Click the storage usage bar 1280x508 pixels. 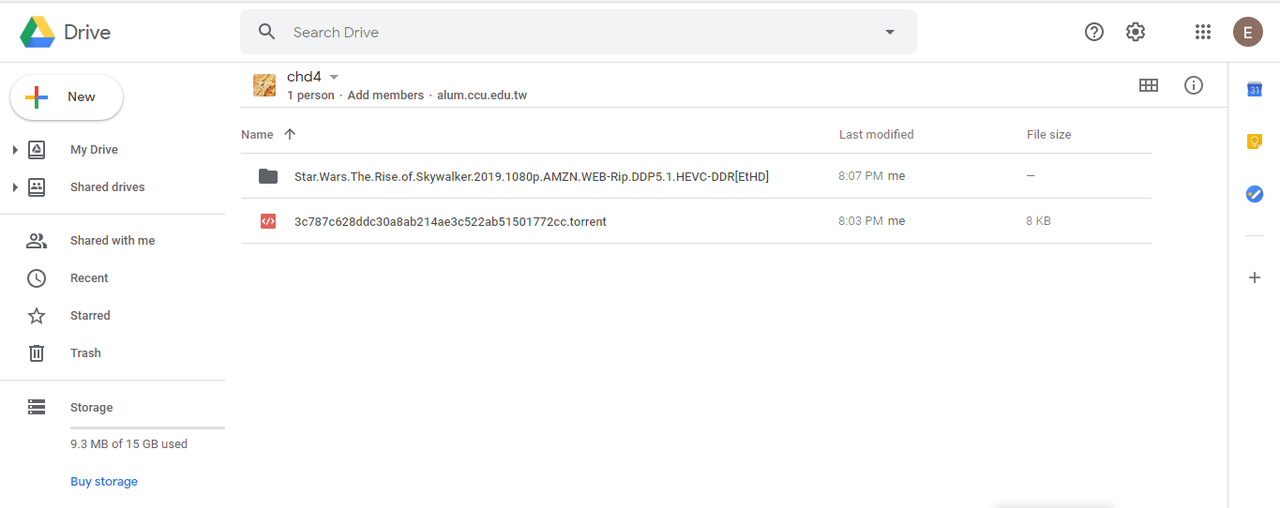pos(147,428)
